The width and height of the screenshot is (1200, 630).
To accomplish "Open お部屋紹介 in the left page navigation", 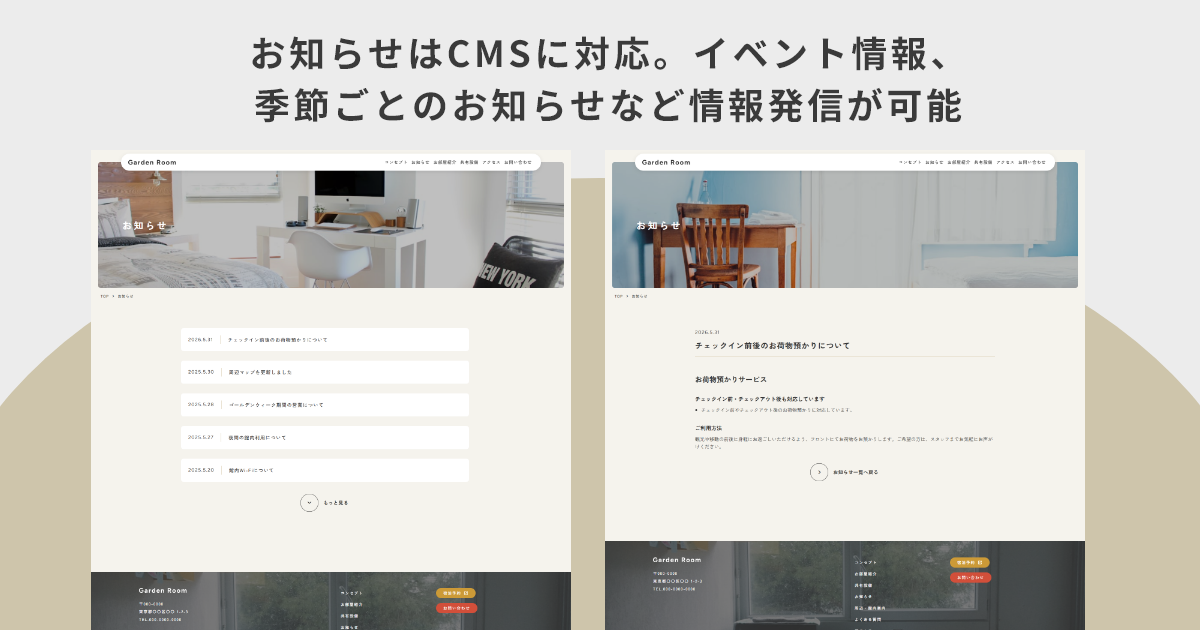I will click(445, 162).
